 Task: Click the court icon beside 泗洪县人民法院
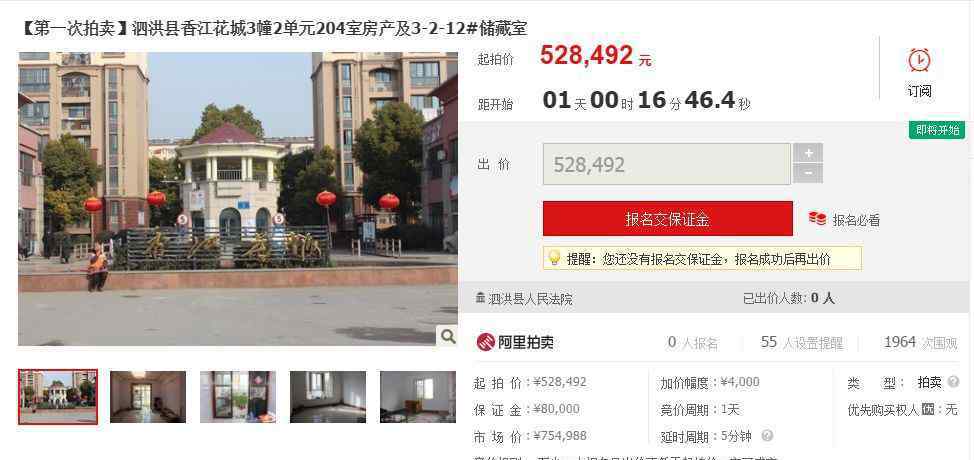coord(480,299)
